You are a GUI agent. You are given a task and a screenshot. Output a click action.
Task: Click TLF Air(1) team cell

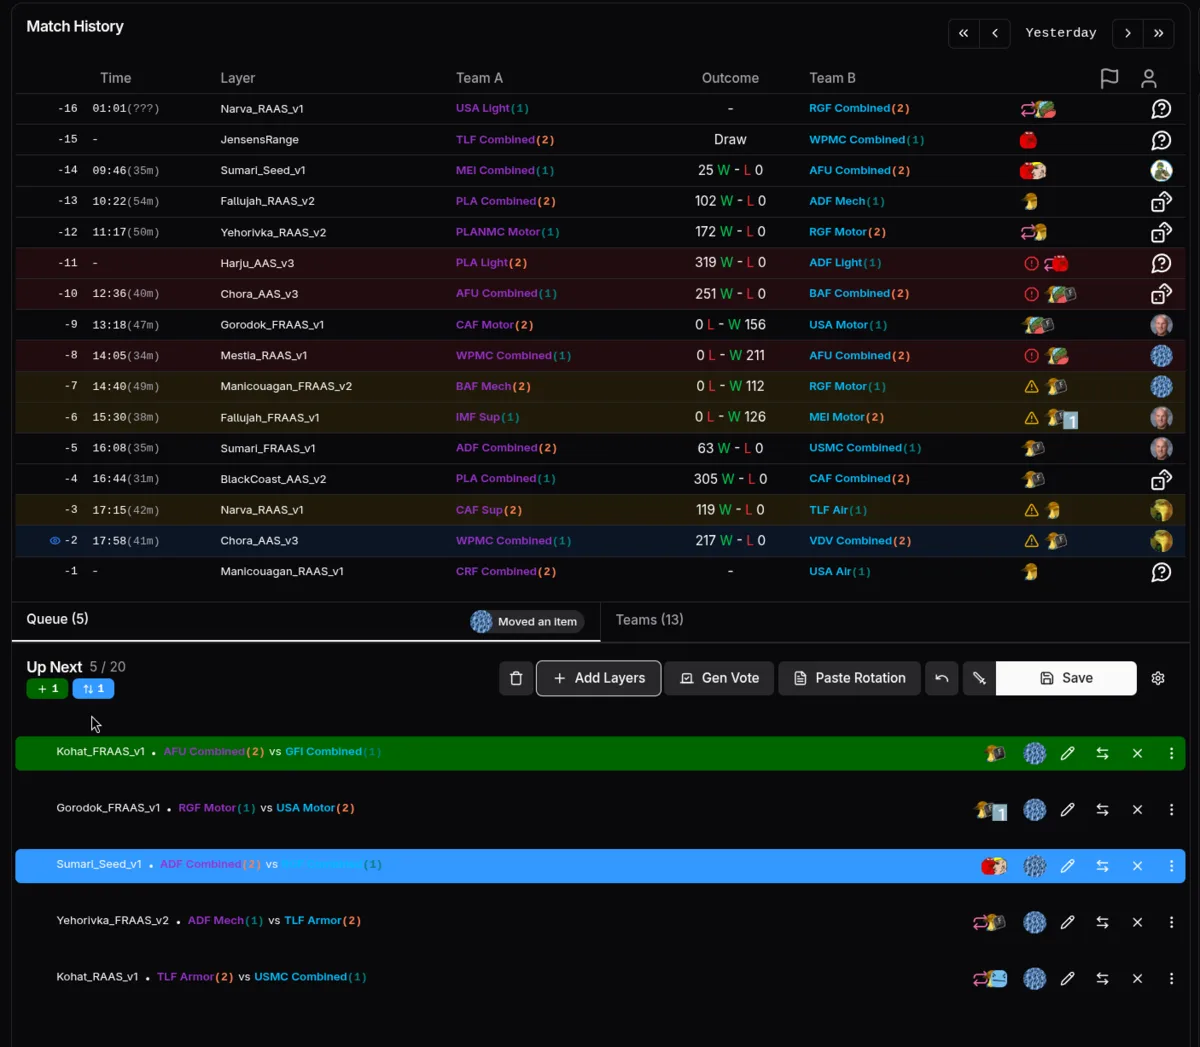pyautogui.click(x=838, y=510)
